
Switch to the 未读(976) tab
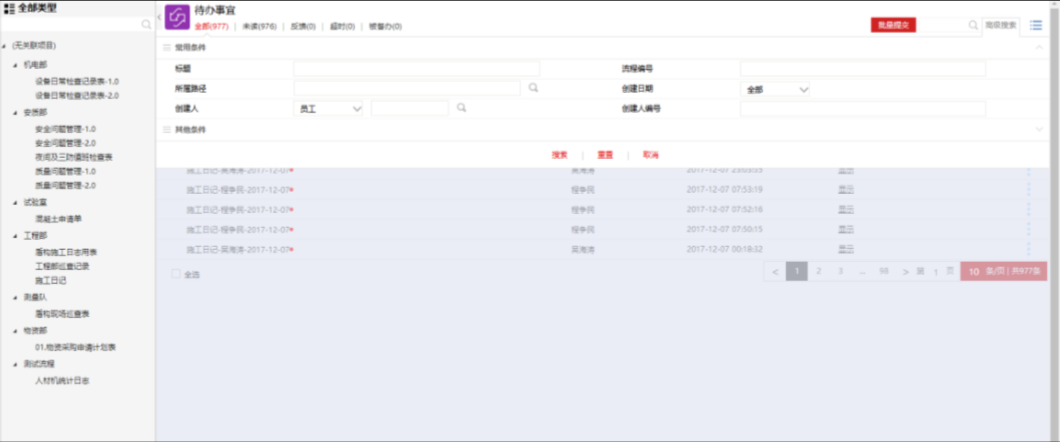pos(260,26)
